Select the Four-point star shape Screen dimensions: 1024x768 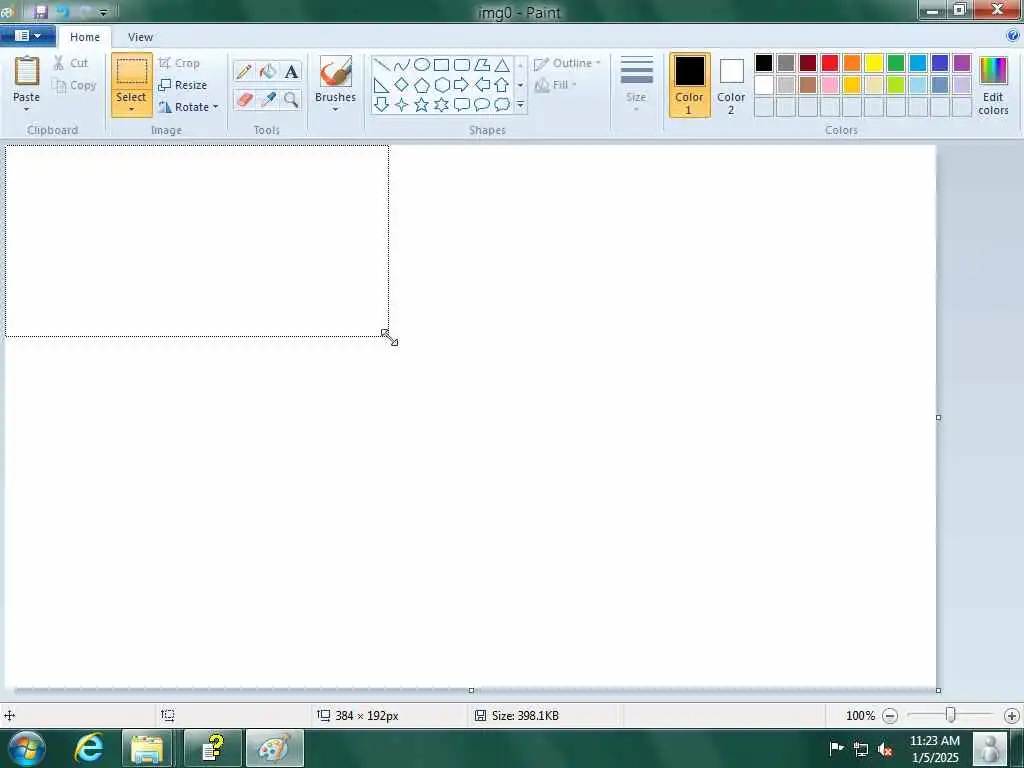click(x=402, y=104)
